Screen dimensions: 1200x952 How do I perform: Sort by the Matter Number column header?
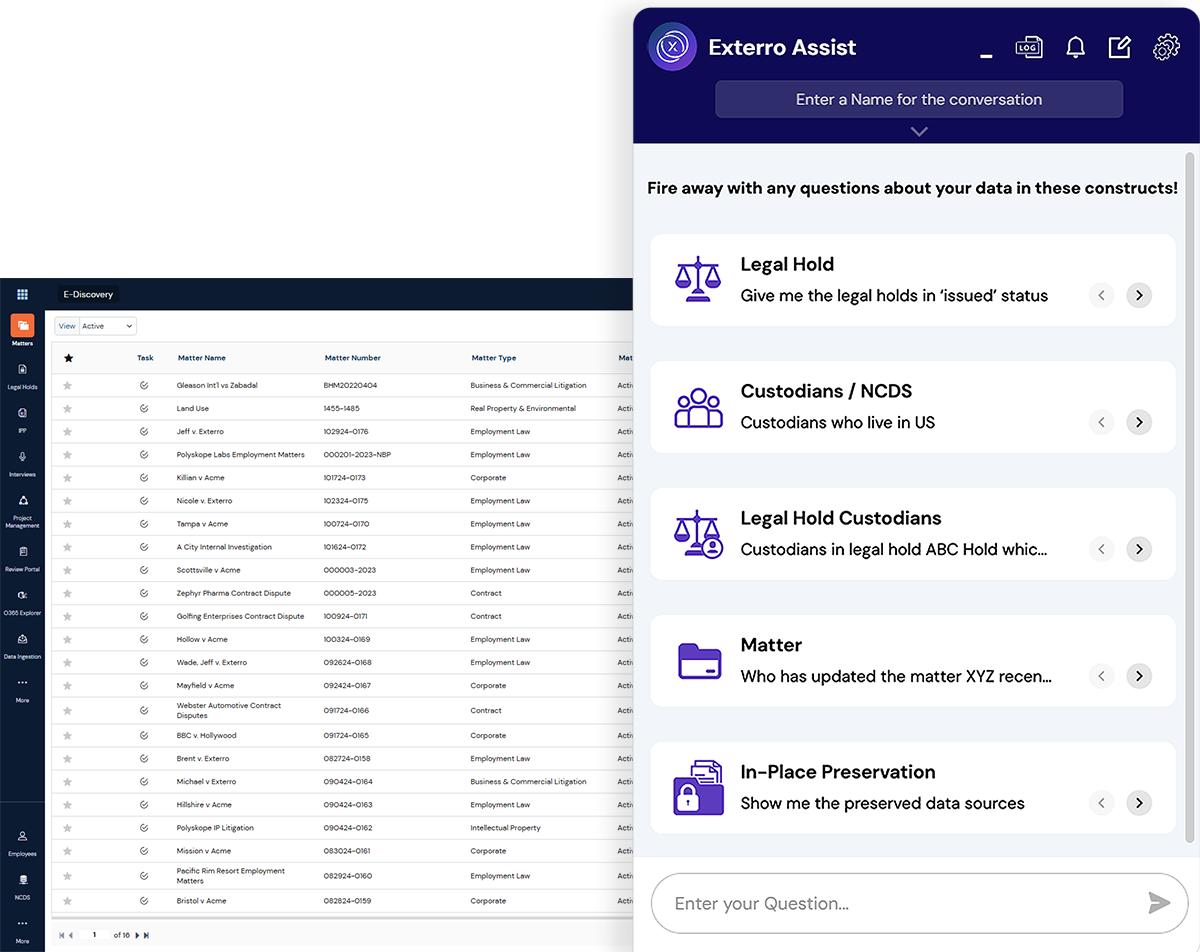click(x=352, y=358)
